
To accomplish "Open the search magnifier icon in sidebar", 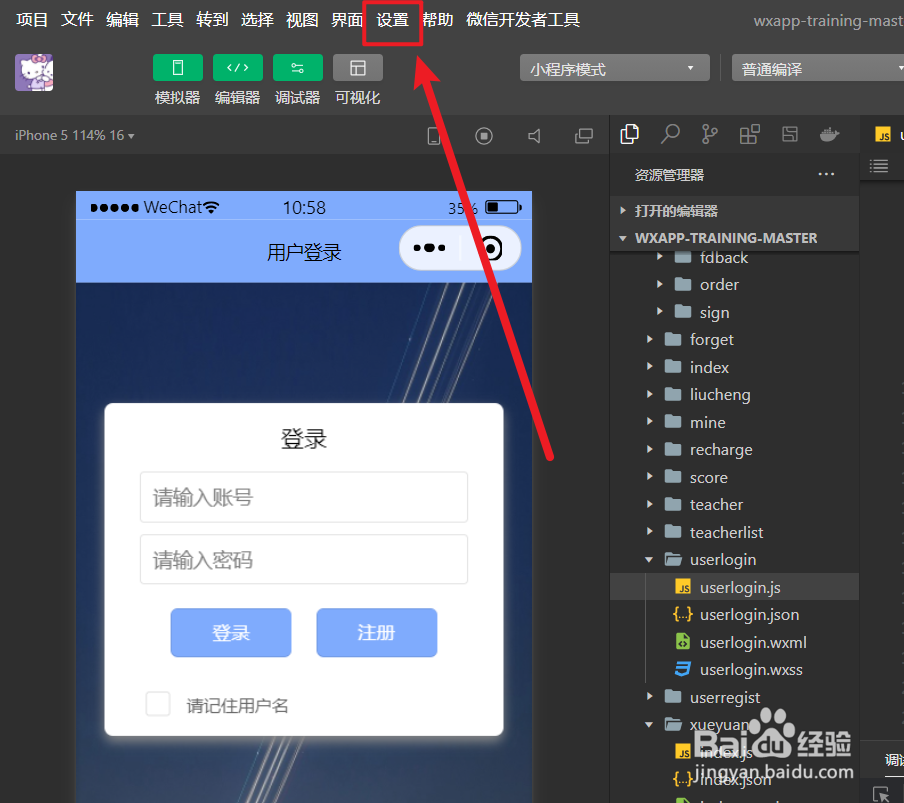I will (670, 134).
